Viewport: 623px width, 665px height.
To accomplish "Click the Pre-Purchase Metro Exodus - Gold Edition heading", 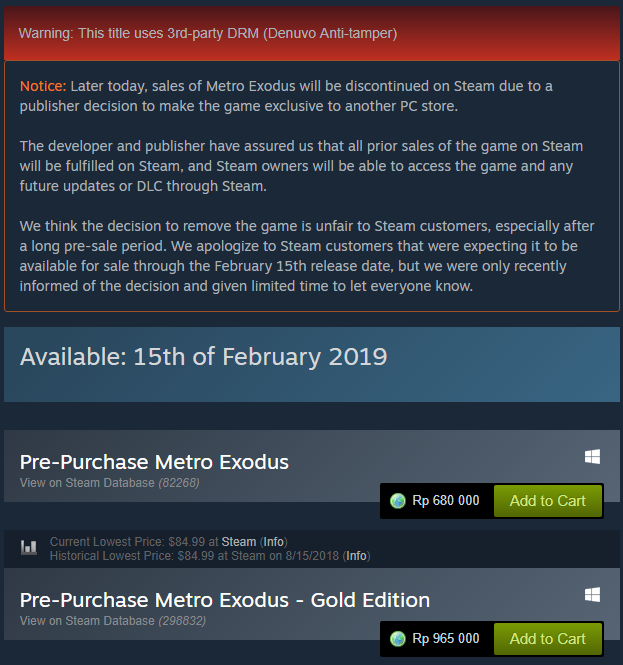I will [x=225, y=600].
